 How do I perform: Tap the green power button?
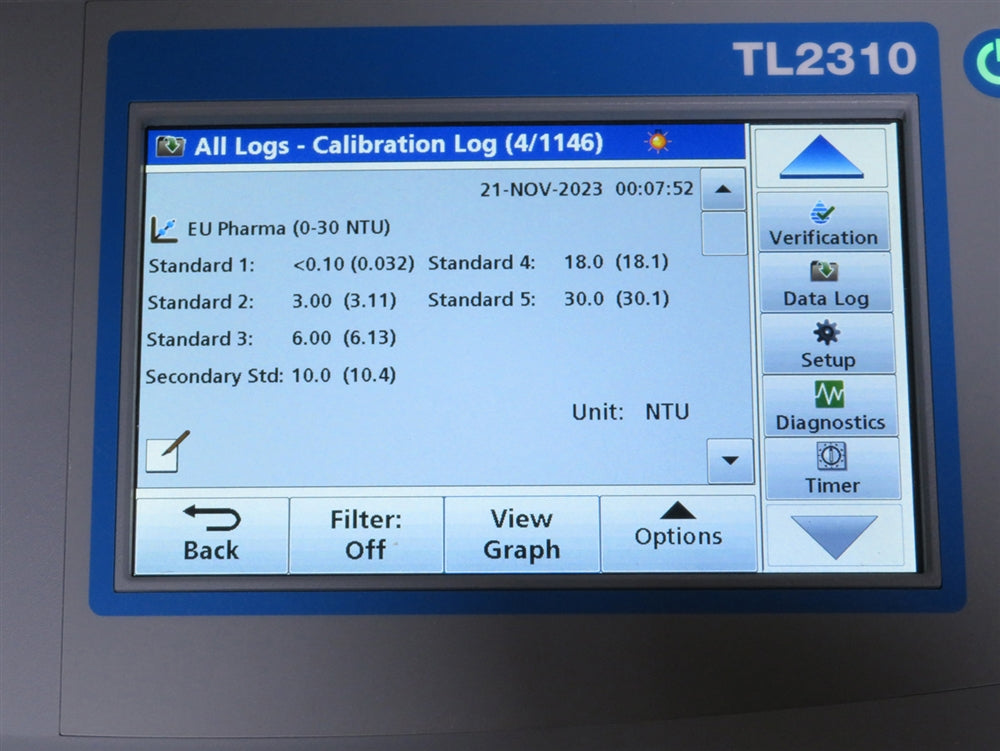[x=985, y=62]
